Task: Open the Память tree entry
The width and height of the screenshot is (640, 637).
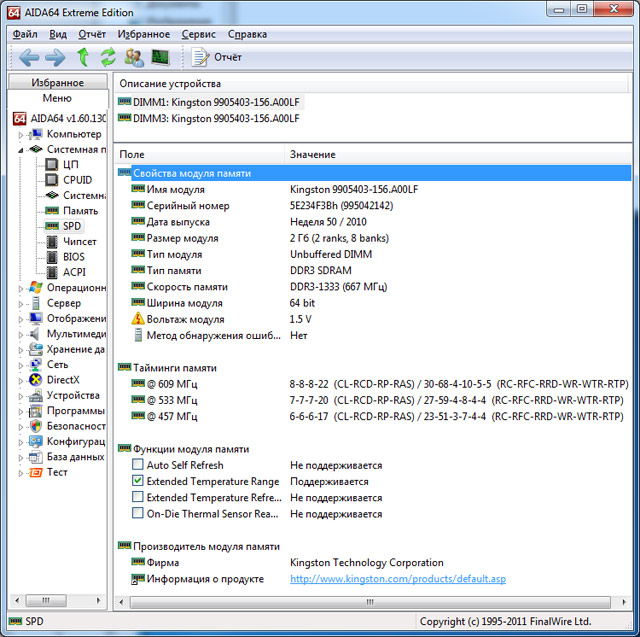Action: pos(80,211)
